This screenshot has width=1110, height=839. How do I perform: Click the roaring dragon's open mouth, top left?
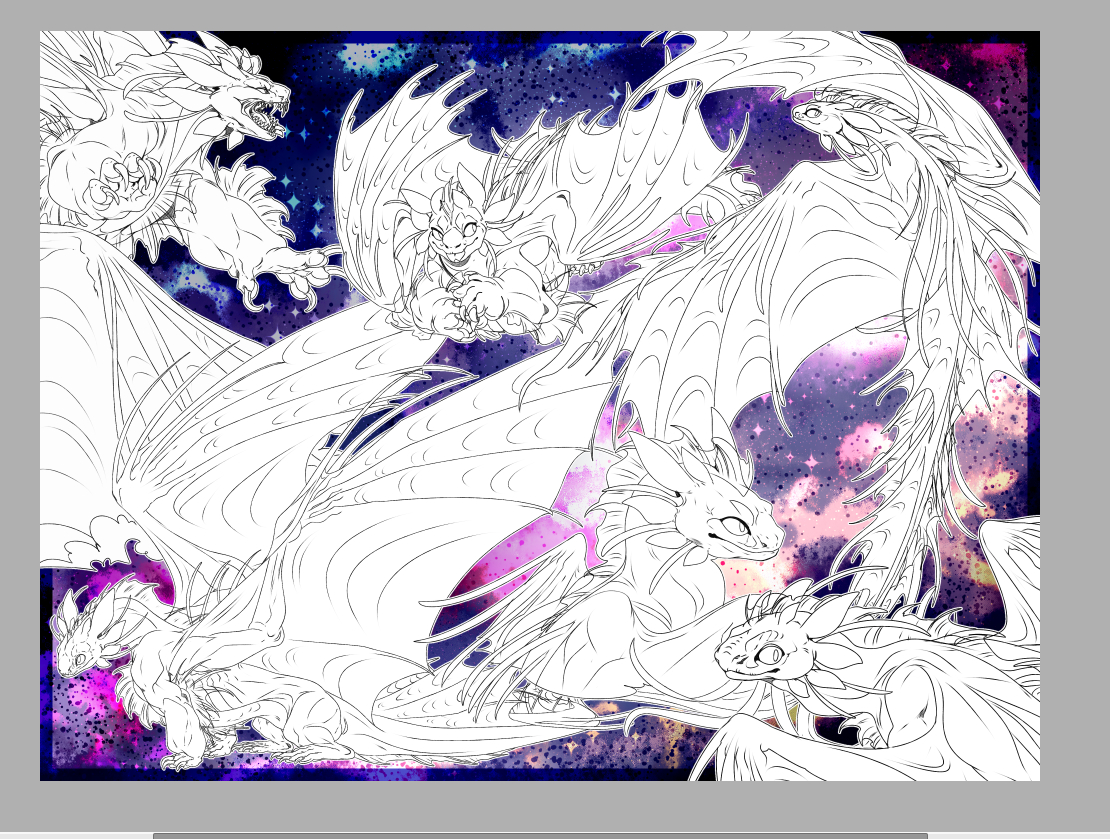267,118
